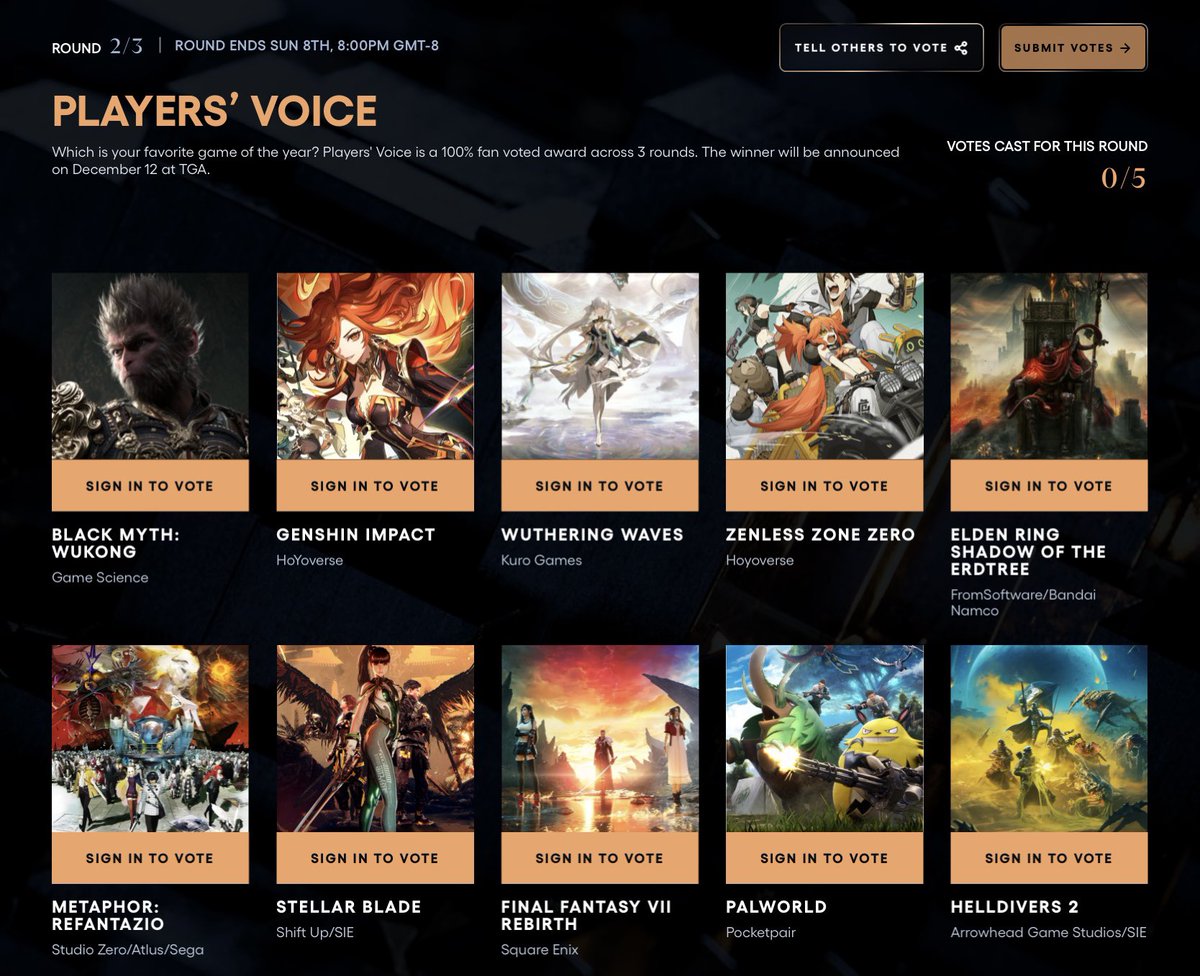This screenshot has width=1200, height=976.
Task: Click the Arrowhead Game Studios/SIE label
Action: click(x=1049, y=932)
